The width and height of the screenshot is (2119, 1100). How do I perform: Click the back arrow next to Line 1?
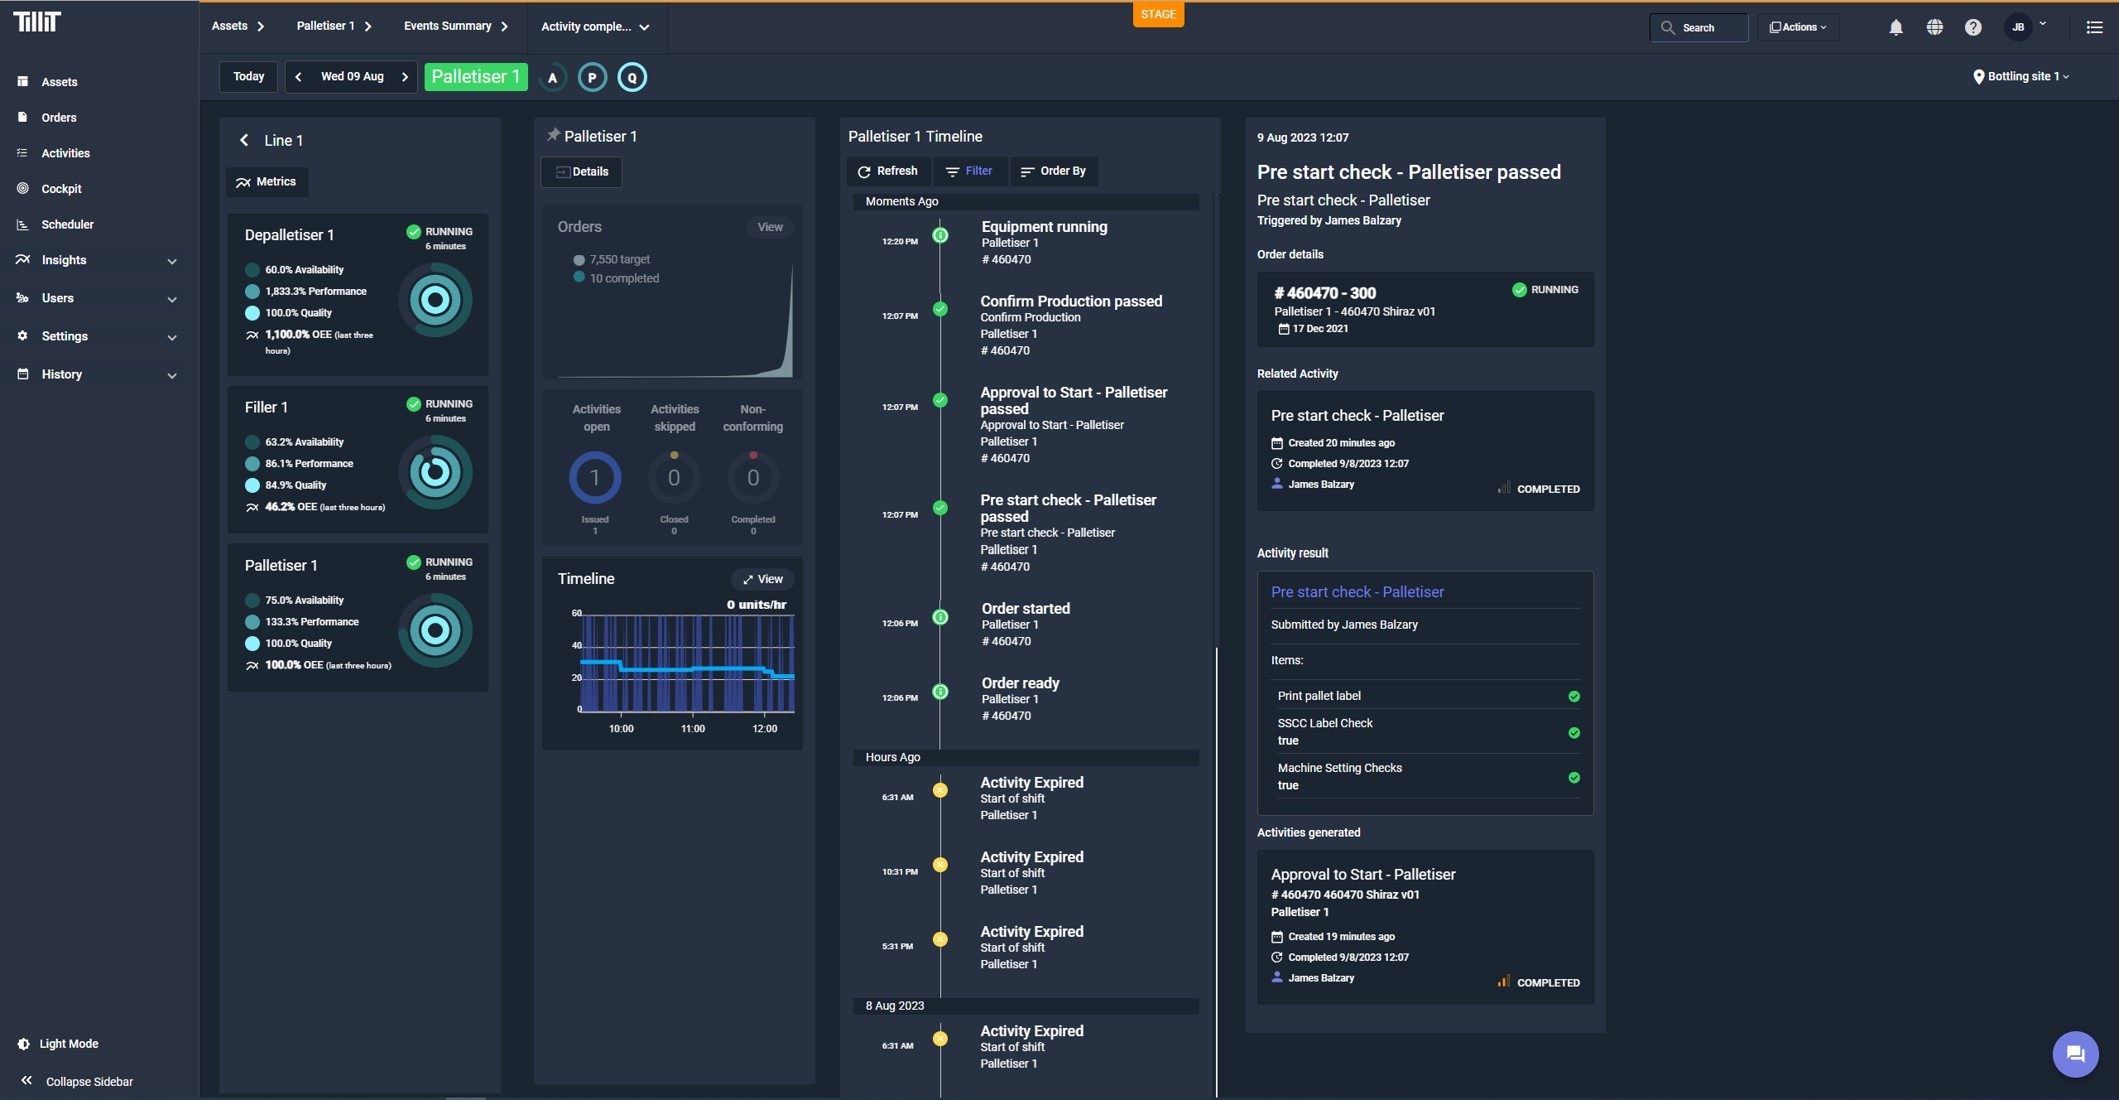tap(244, 141)
